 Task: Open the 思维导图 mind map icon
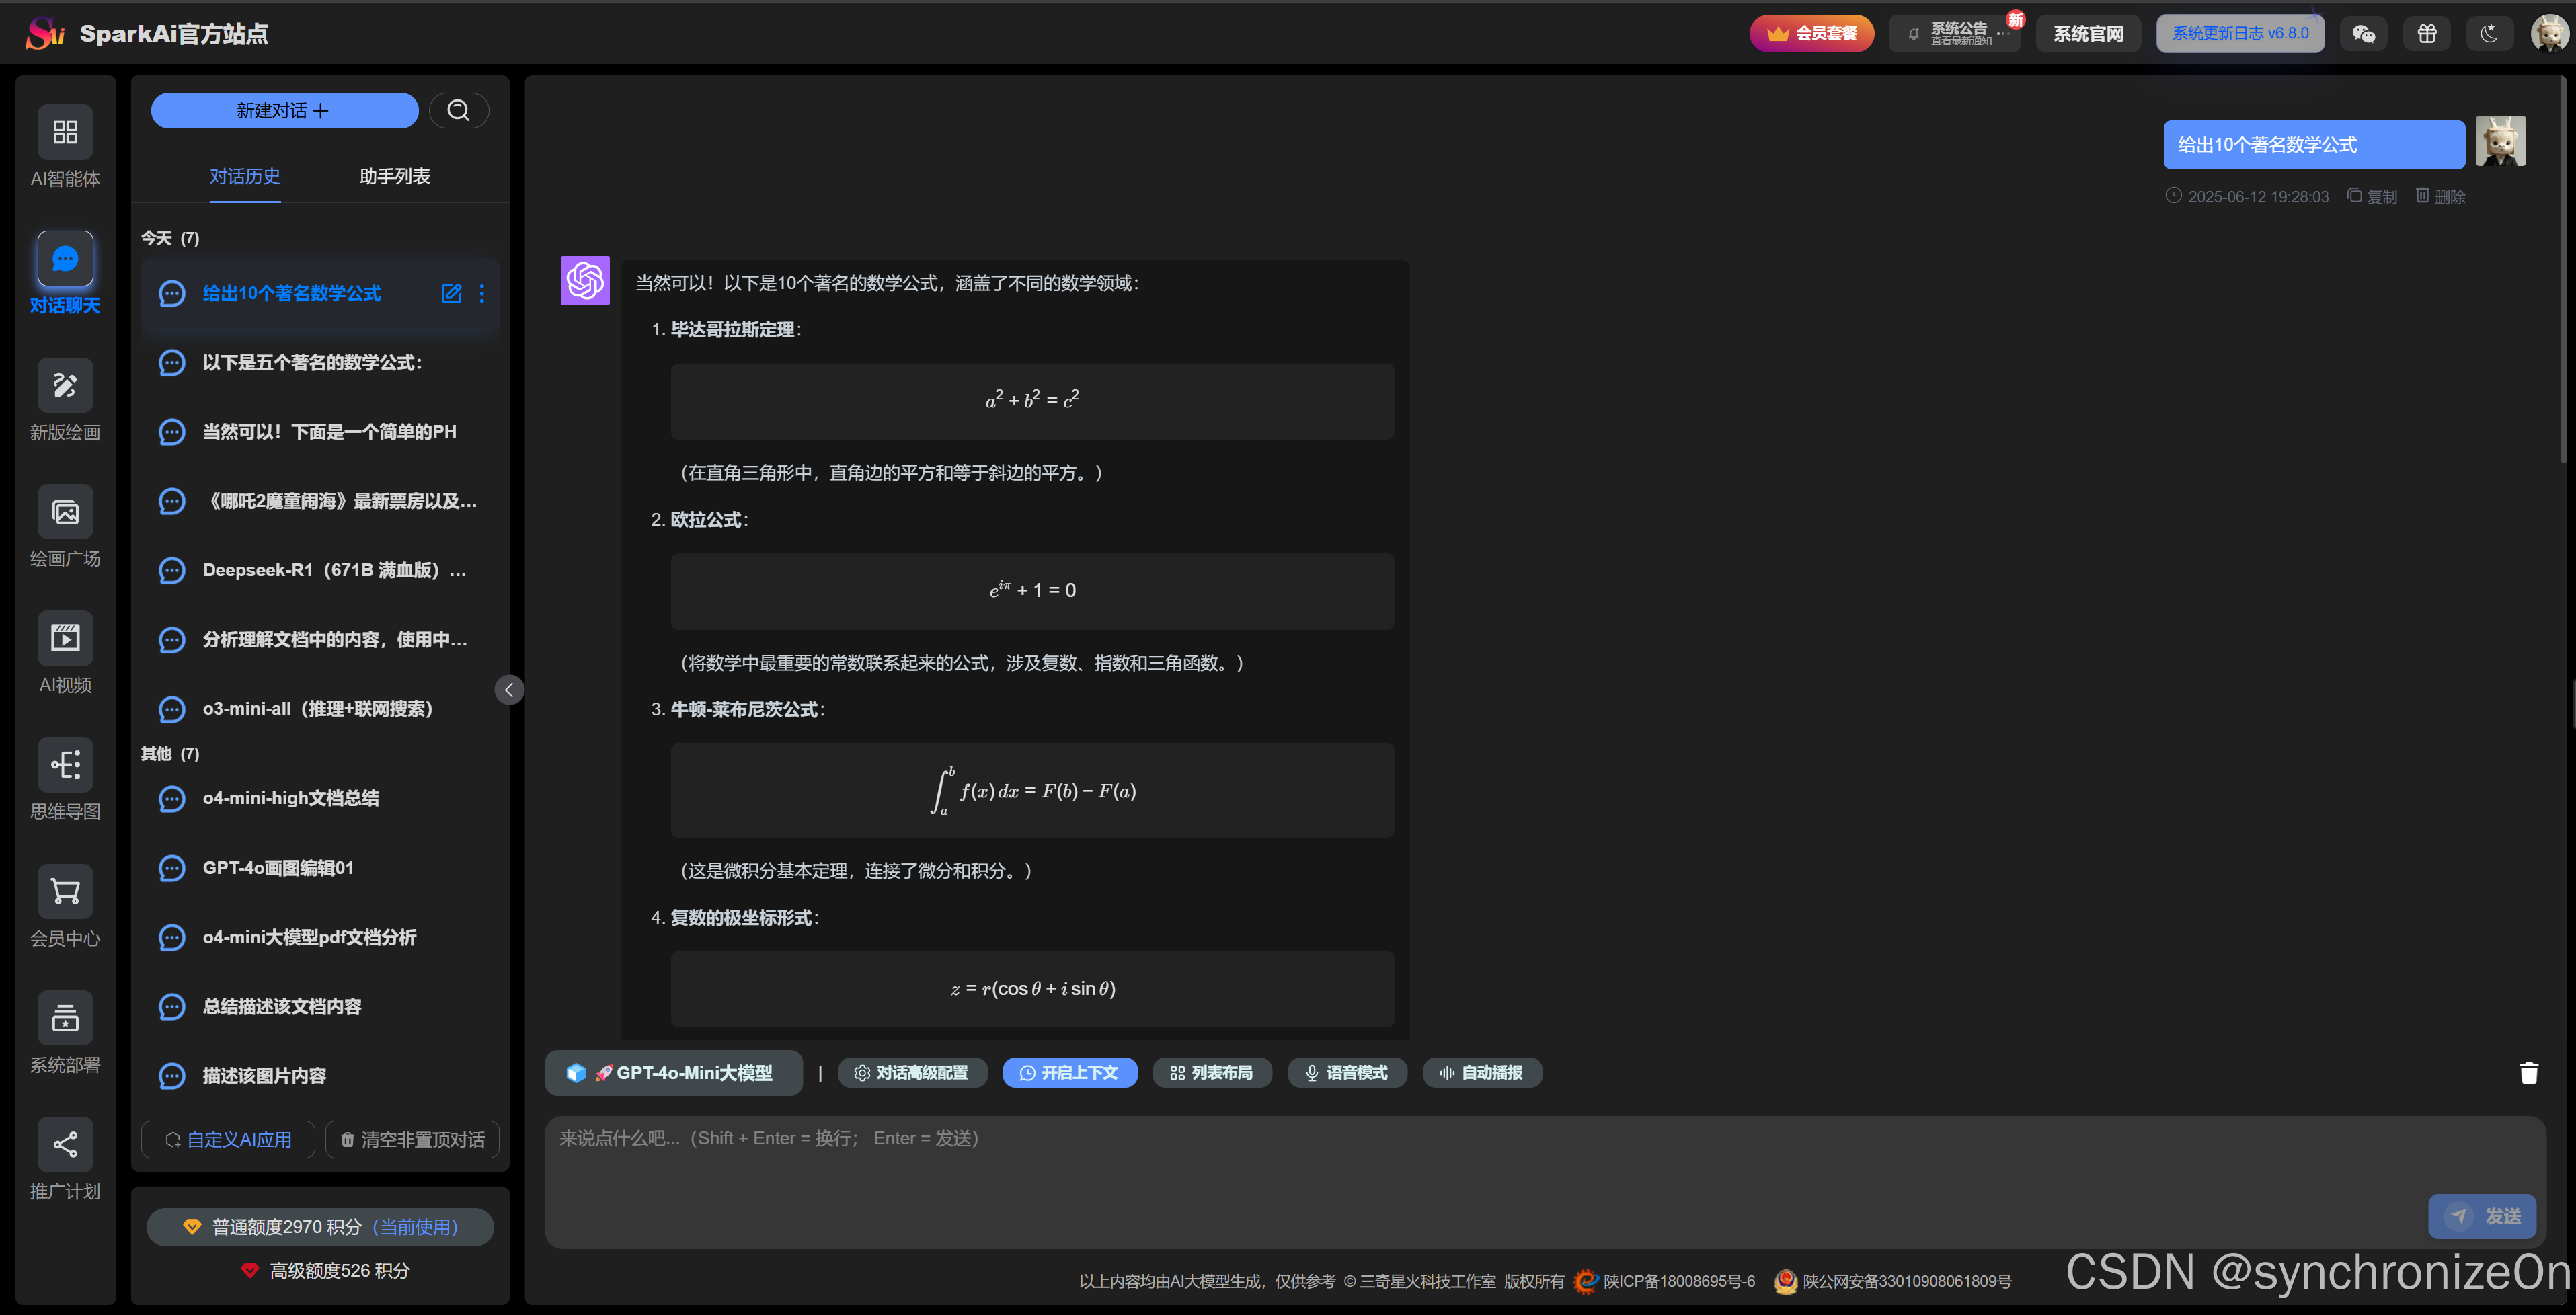coord(65,765)
